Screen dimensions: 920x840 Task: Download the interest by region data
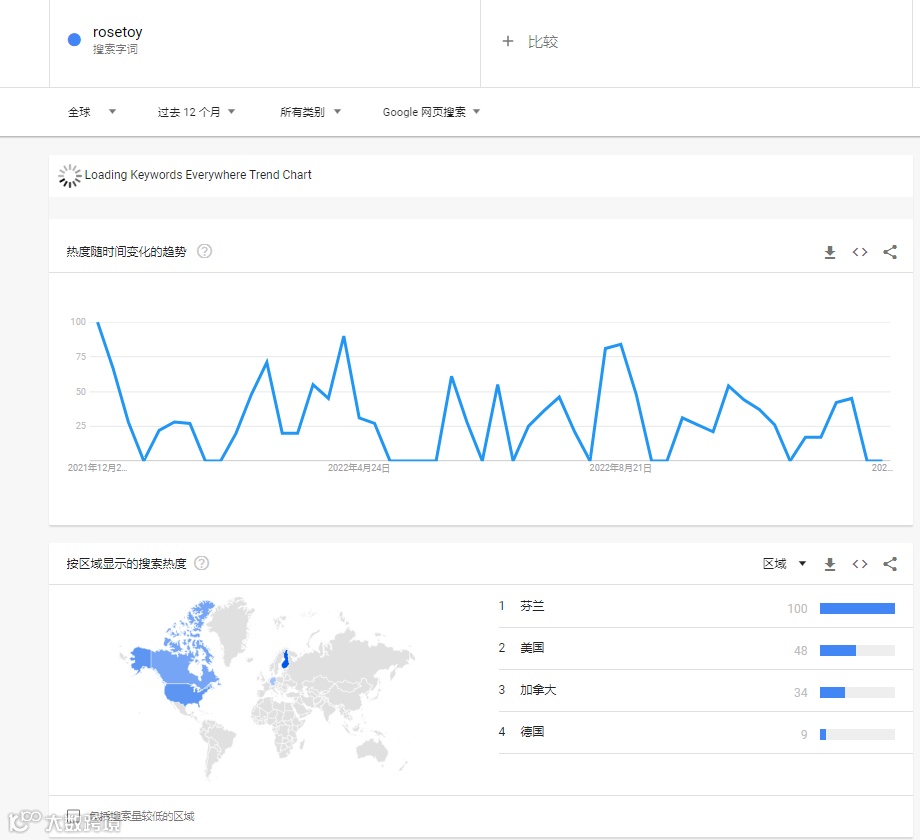[x=830, y=564]
